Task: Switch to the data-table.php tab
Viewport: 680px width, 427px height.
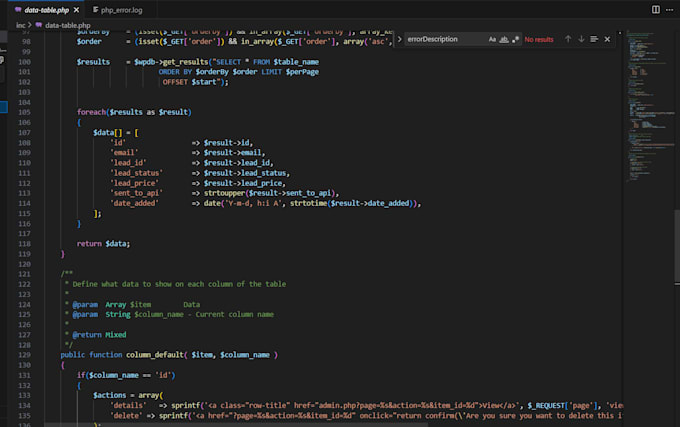Action: pos(46,10)
